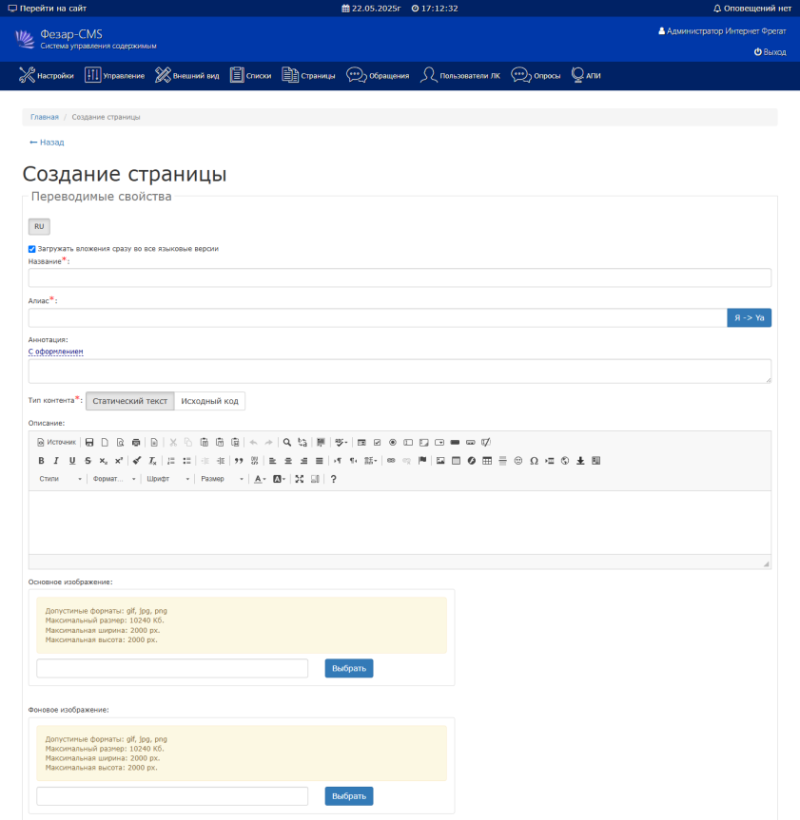Open the Размер size dropdown
Viewport: 800px width, 820px height.
coord(221,479)
